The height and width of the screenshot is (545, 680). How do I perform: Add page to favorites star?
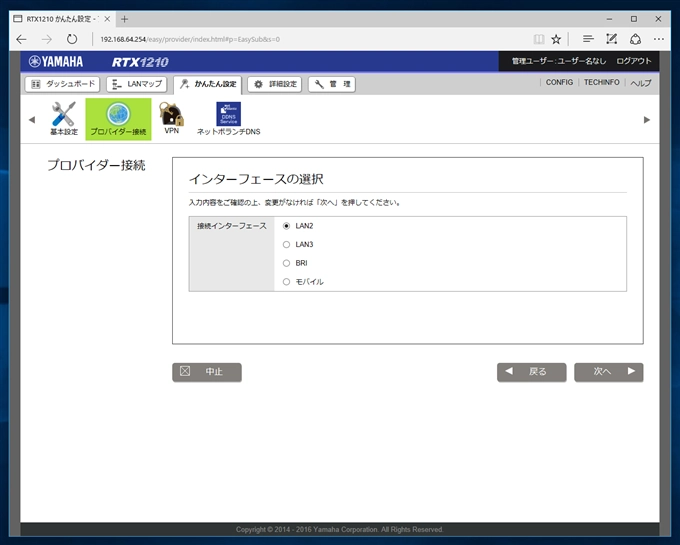(x=556, y=39)
